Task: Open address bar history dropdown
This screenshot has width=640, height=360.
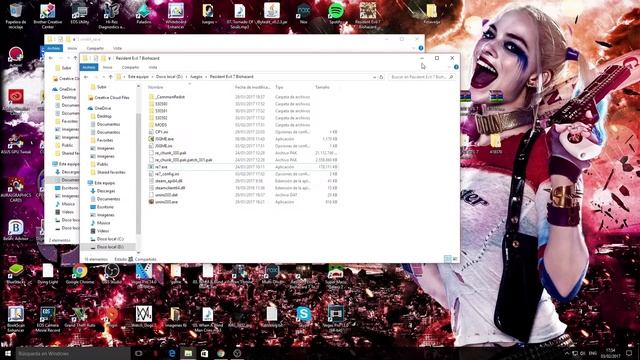Action: (374, 77)
